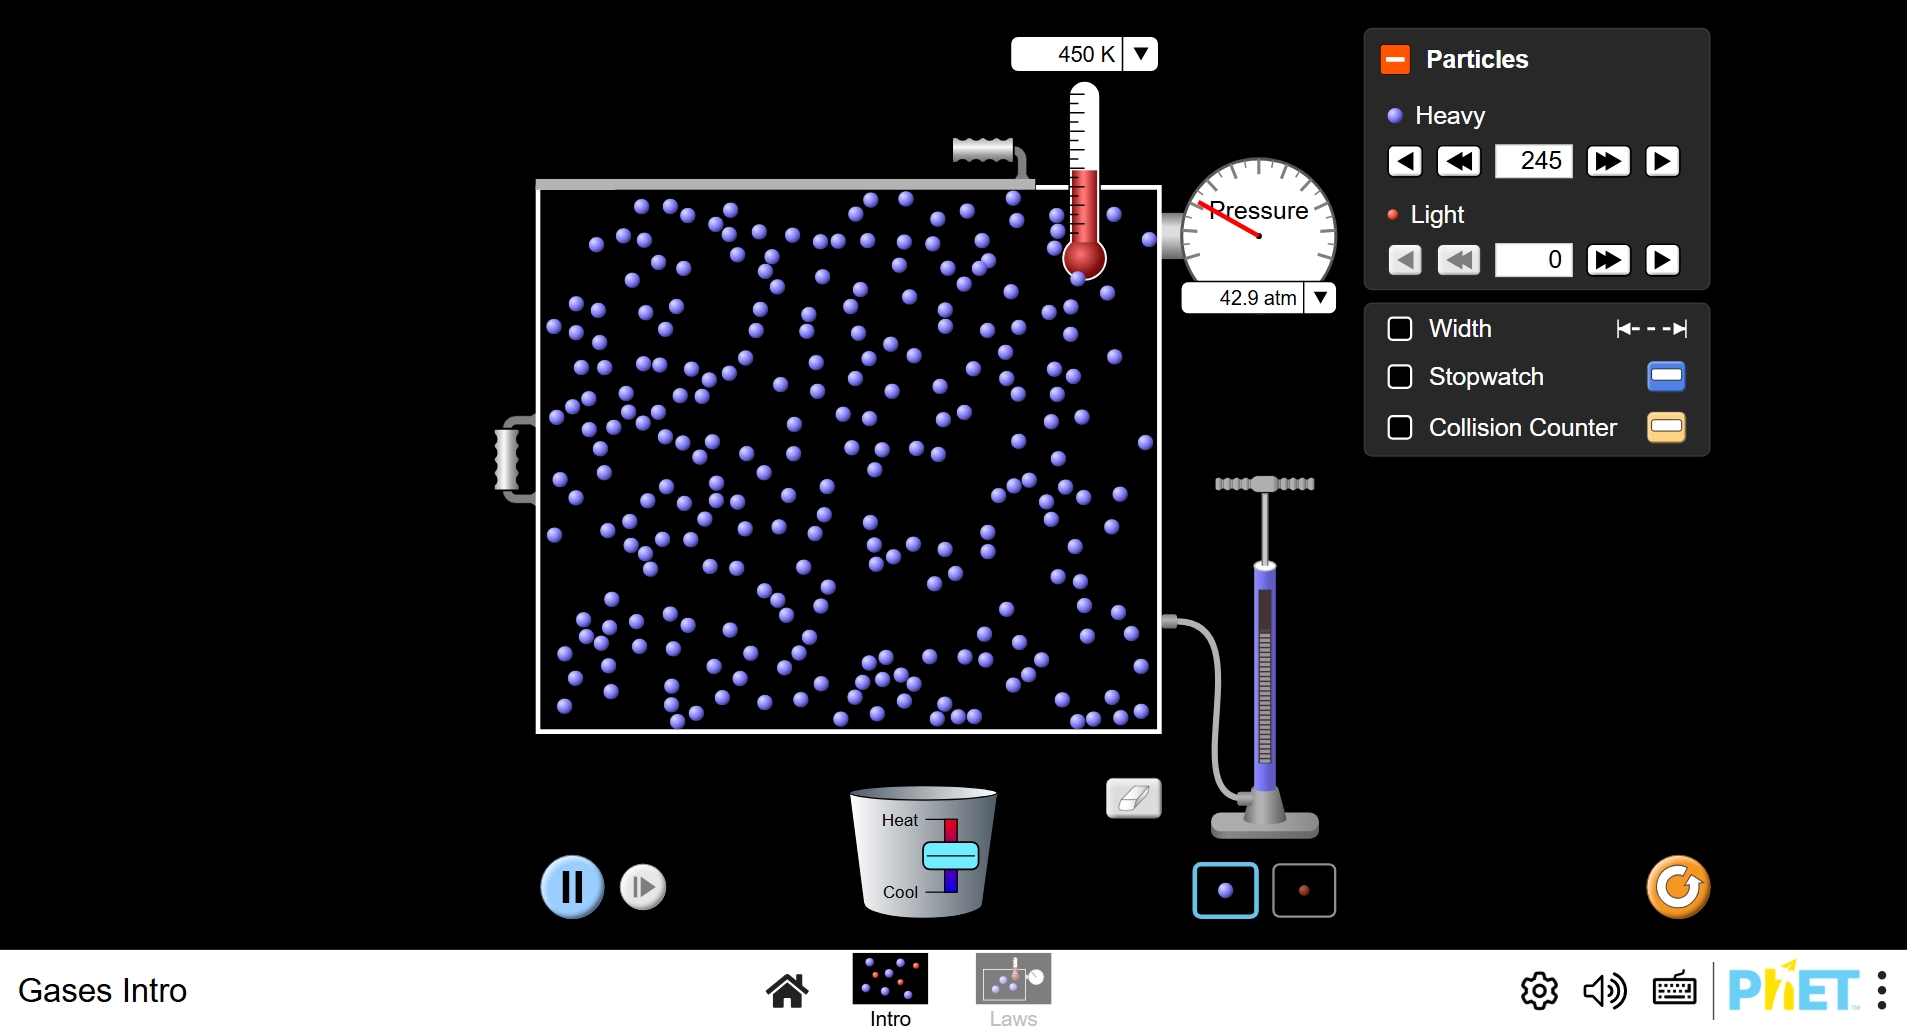The width and height of the screenshot is (1907, 1032).
Task: Add many Light particles with double right arrow
Action: (1608, 260)
